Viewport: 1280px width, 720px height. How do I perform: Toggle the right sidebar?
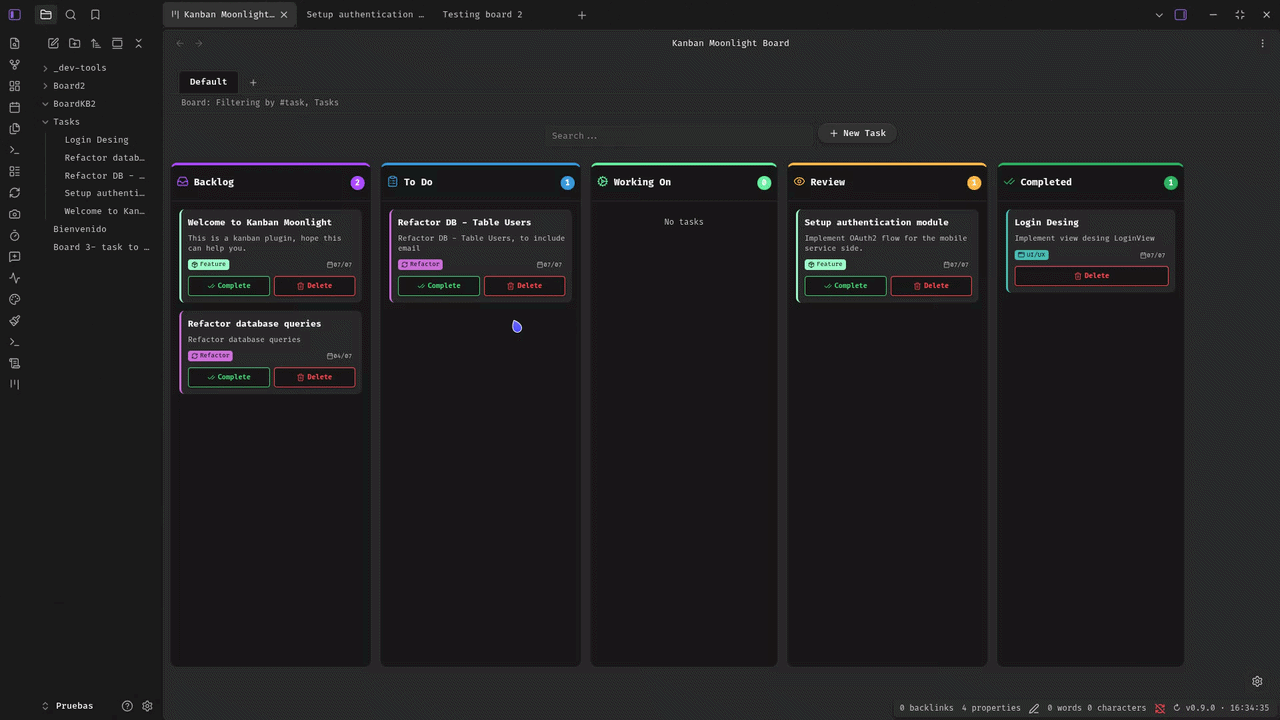(x=1181, y=15)
